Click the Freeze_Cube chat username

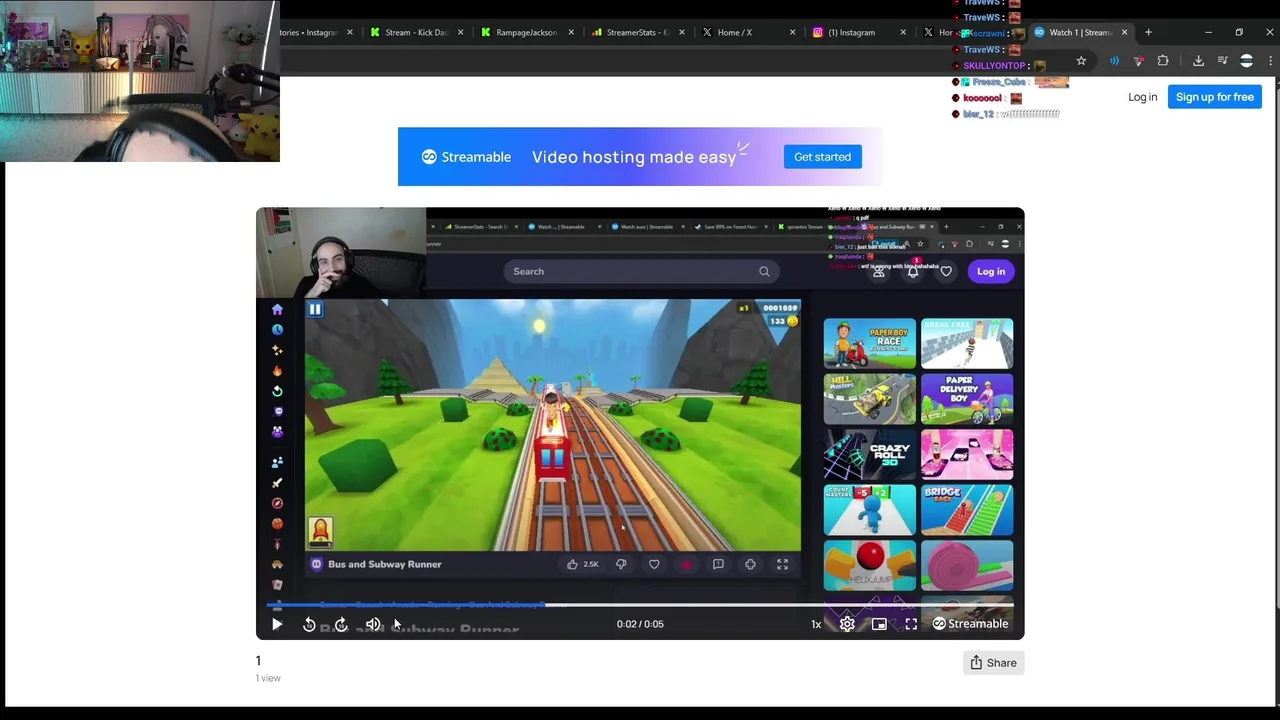pos(999,82)
